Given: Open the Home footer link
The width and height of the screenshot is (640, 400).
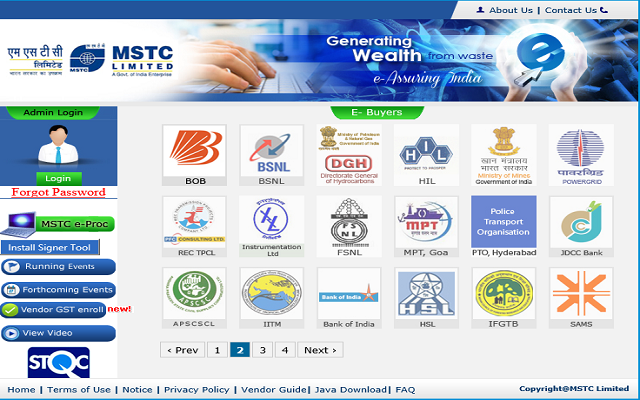Looking at the screenshot, I should [x=21, y=390].
